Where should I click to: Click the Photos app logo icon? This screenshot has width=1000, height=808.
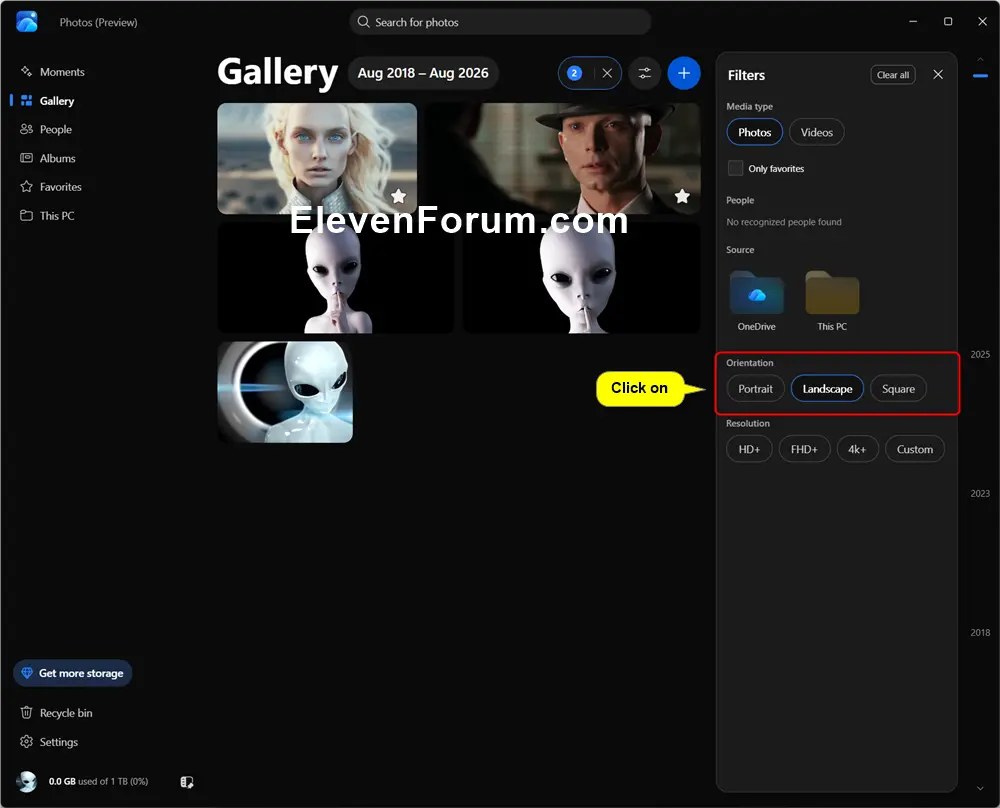click(x=27, y=22)
